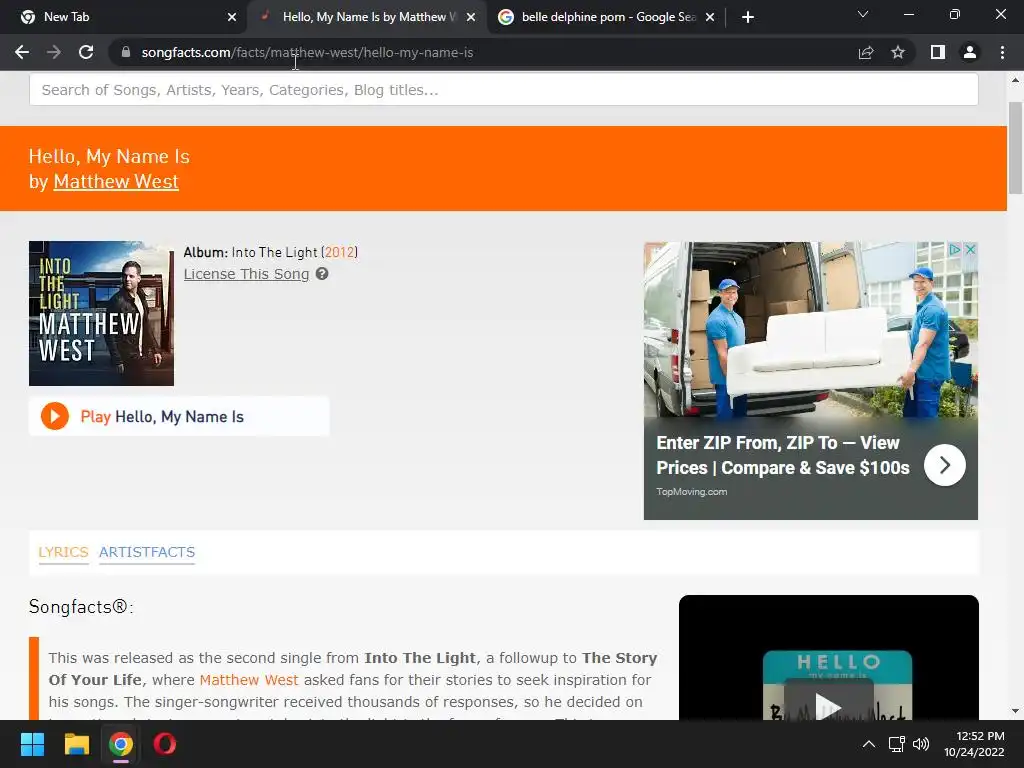Open Matthew West link in Songfacts paragraph
This screenshot has height=768, width=1024.
pos(249,680)
